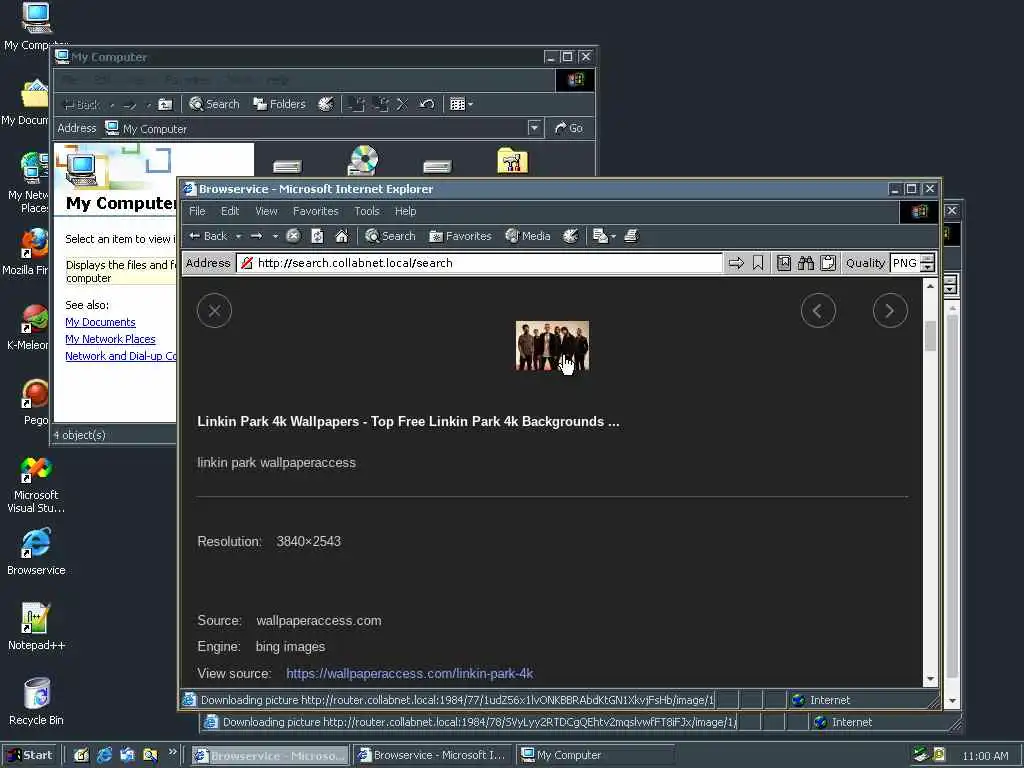
Task: Switch to My Computer taskbar button
Action: [596, 756]
